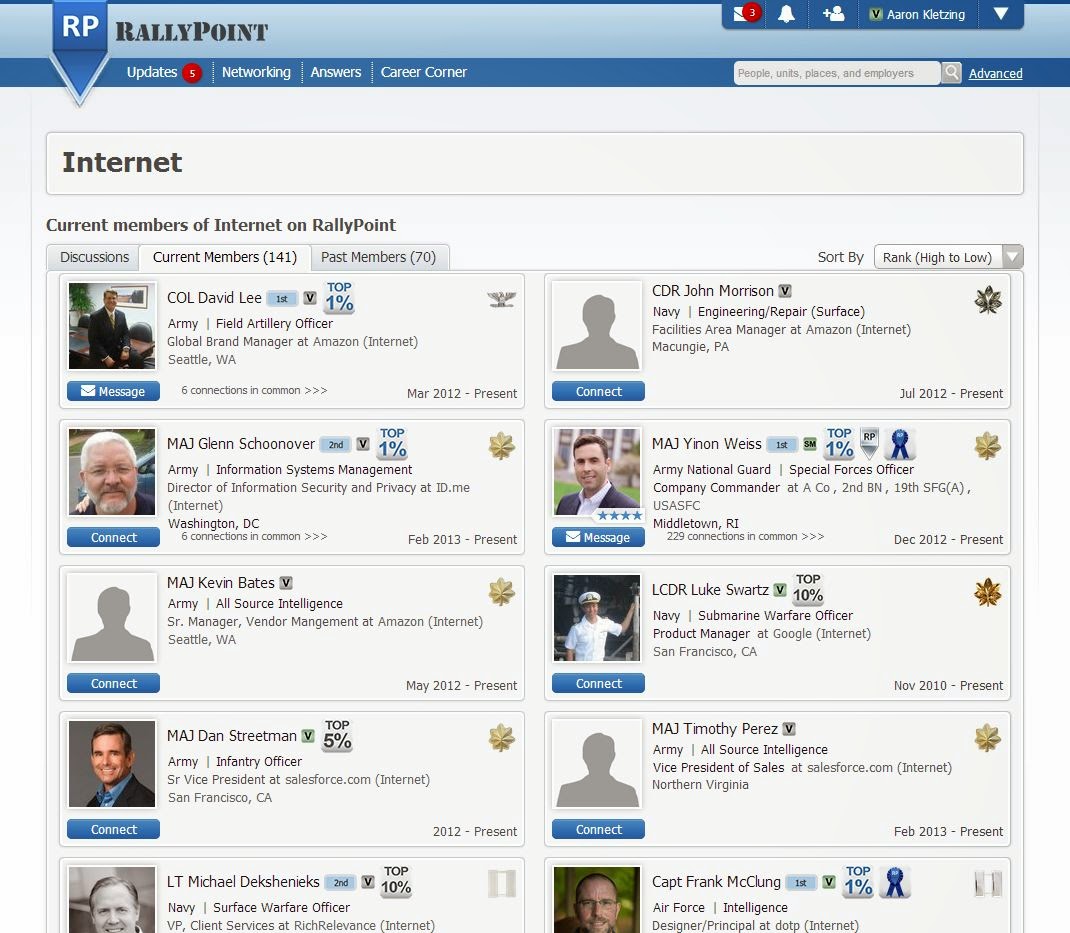The height and width of the screenshot is (933, 1070).
Task: Connect with MAJ Glenn Schoonover
Action: point(113,537)
